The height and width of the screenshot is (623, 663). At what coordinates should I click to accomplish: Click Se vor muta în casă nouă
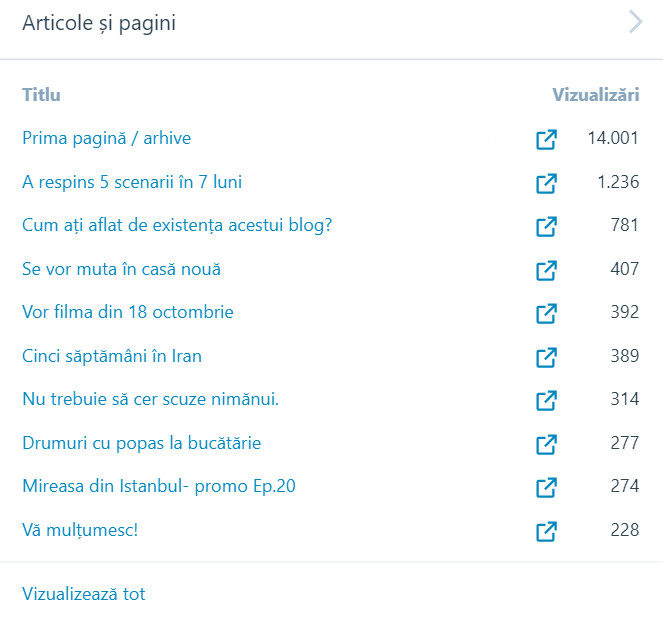coord(121,269)
